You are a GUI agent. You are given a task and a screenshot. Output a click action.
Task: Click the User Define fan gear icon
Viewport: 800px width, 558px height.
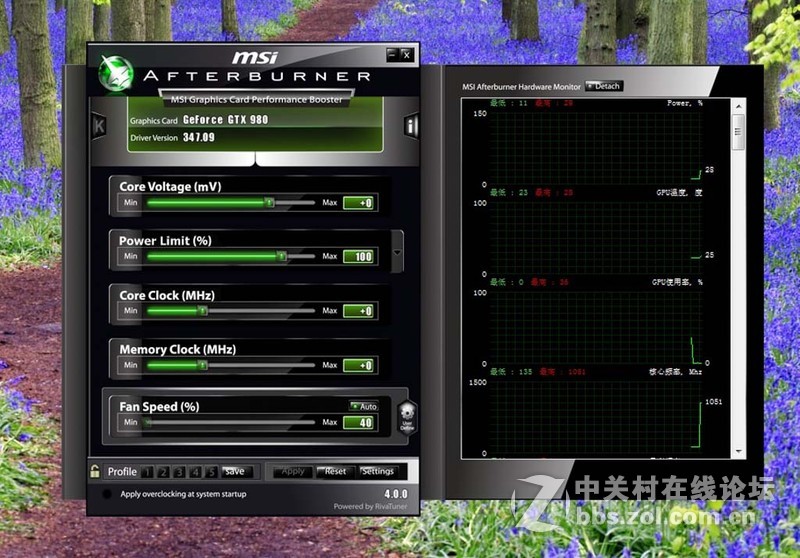click(407, 418)
